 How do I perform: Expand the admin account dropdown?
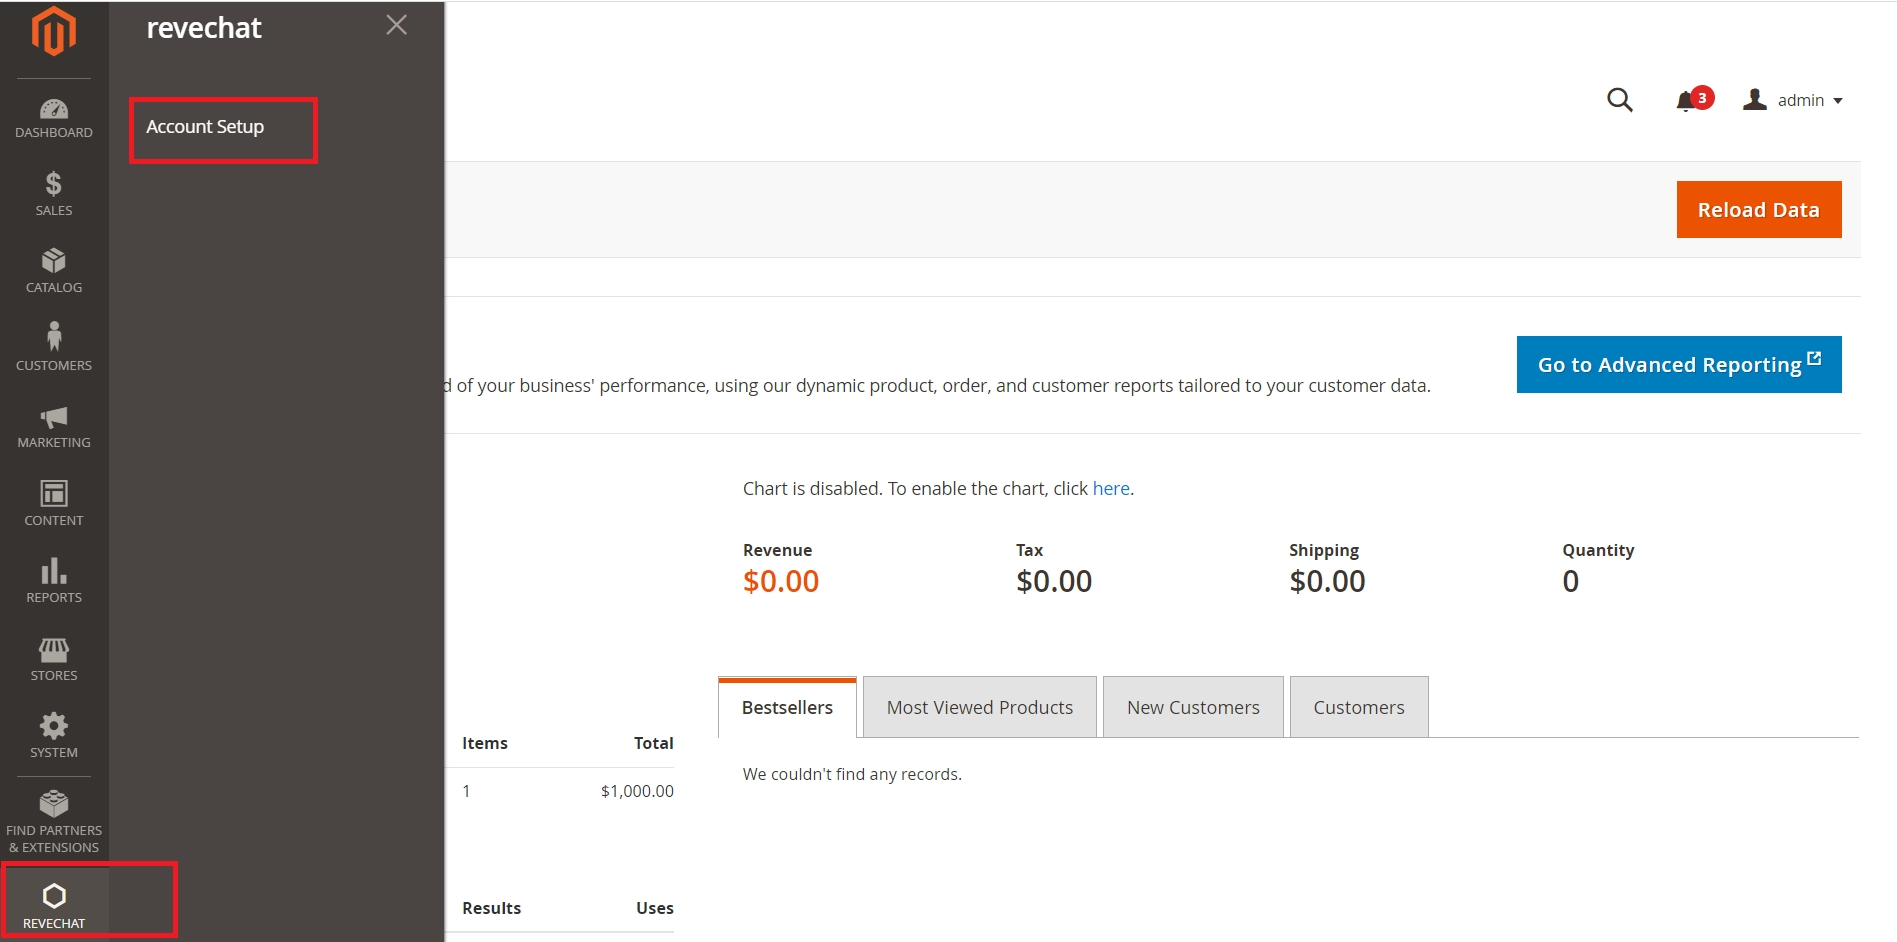[1793, 100]
